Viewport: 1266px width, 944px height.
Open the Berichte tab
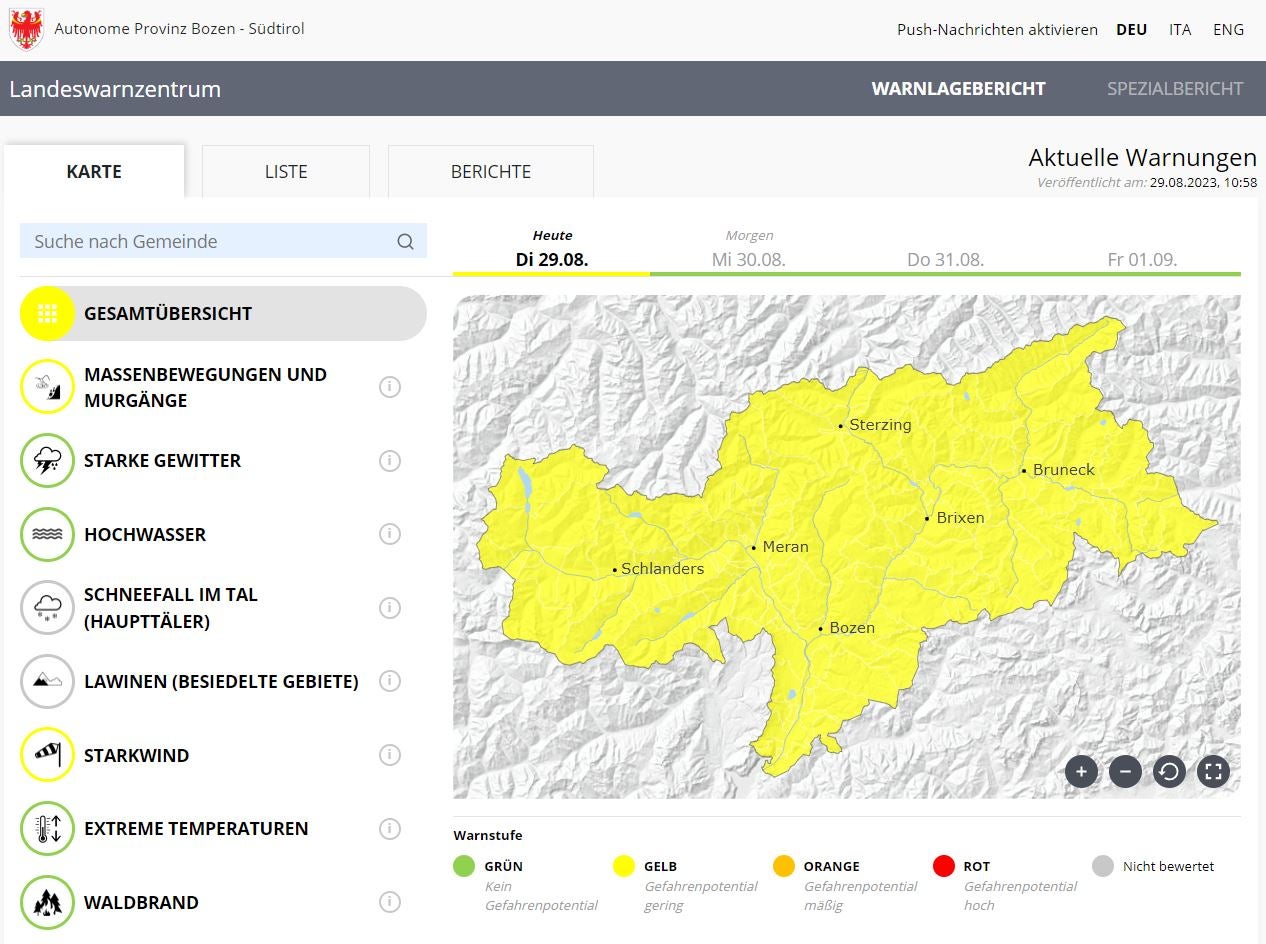(x=491, y=172)
